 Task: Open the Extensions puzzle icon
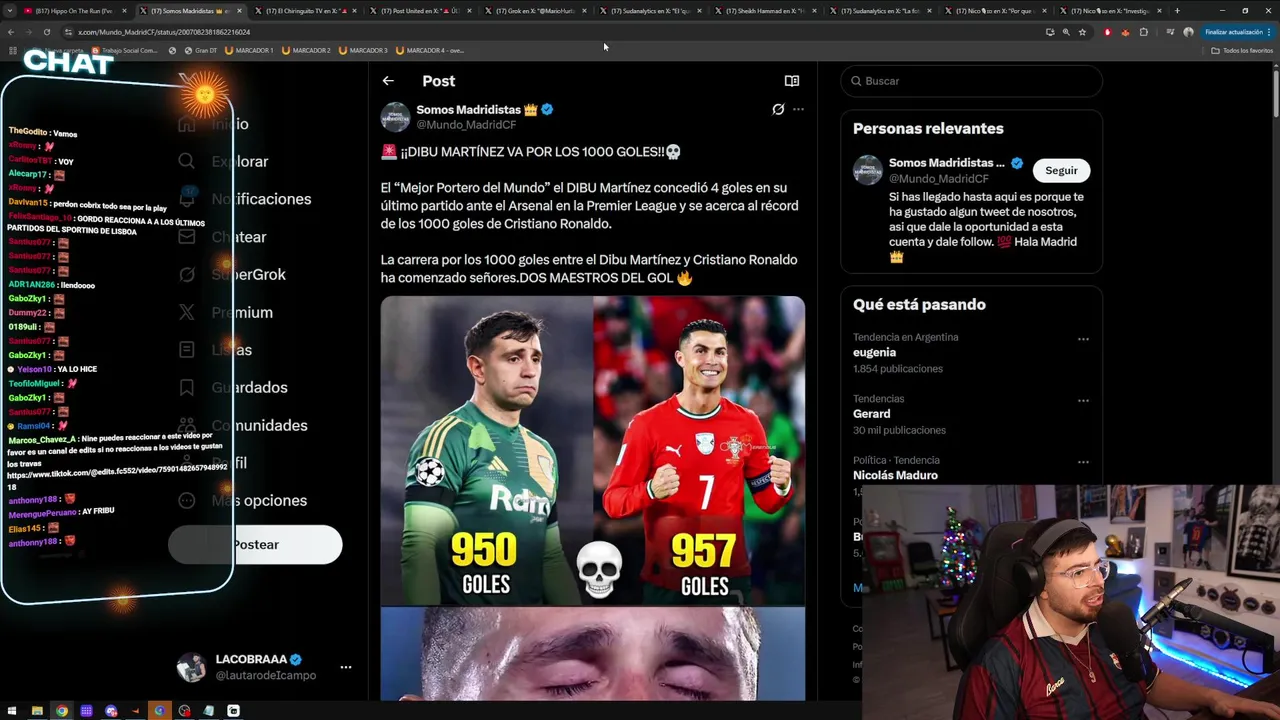tap(1143, 32)
